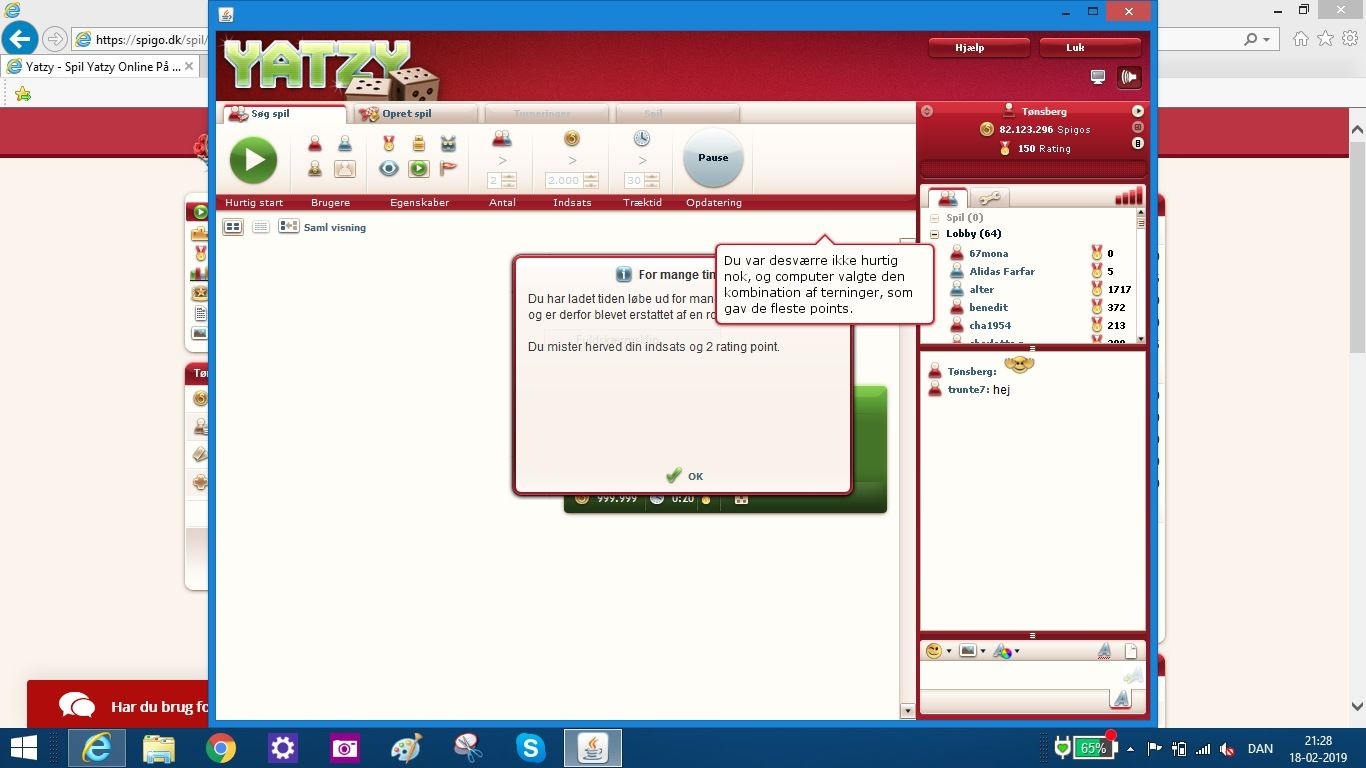The width and height of the screenshot is (1366, 768).
Task: Open the wrench settings tab
Action: pos(989,198)
